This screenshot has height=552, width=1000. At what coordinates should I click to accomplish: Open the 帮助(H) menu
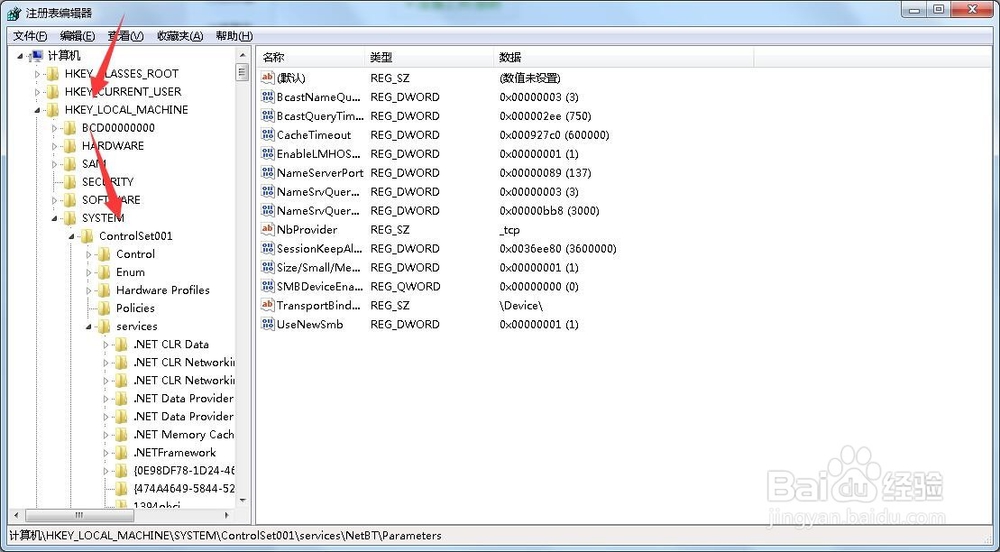[x=234, y=36]
